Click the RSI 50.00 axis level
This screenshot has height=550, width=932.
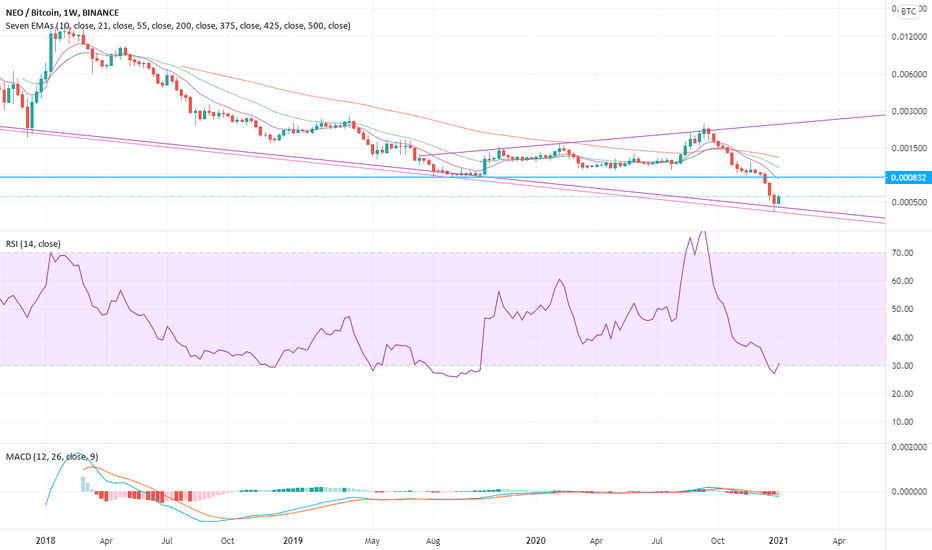click(902, 309)
